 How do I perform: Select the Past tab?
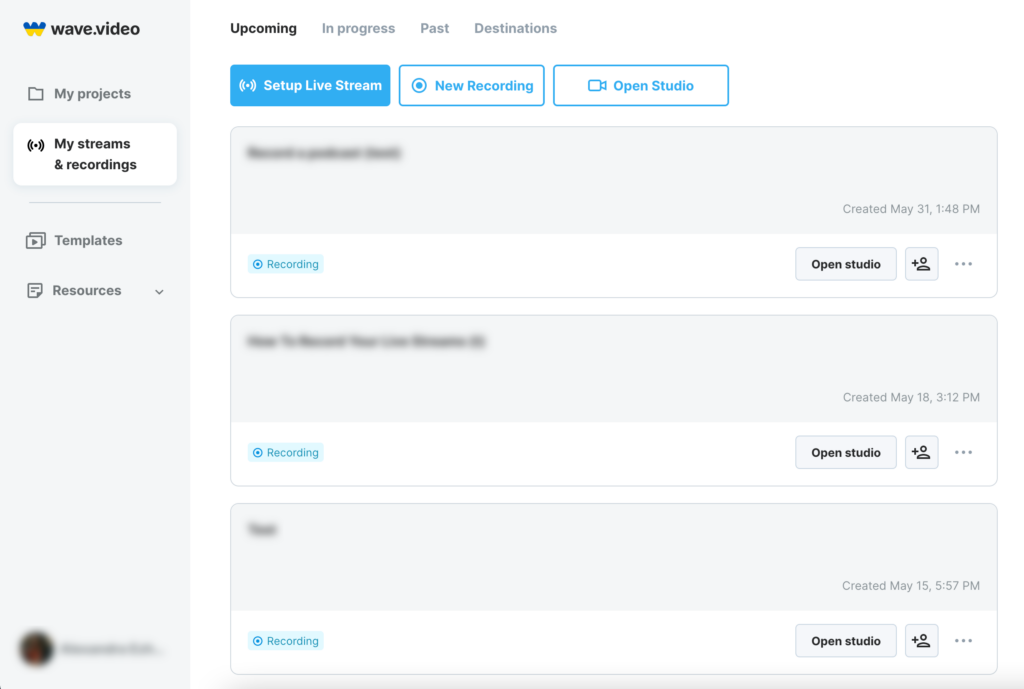pos(434,29)
